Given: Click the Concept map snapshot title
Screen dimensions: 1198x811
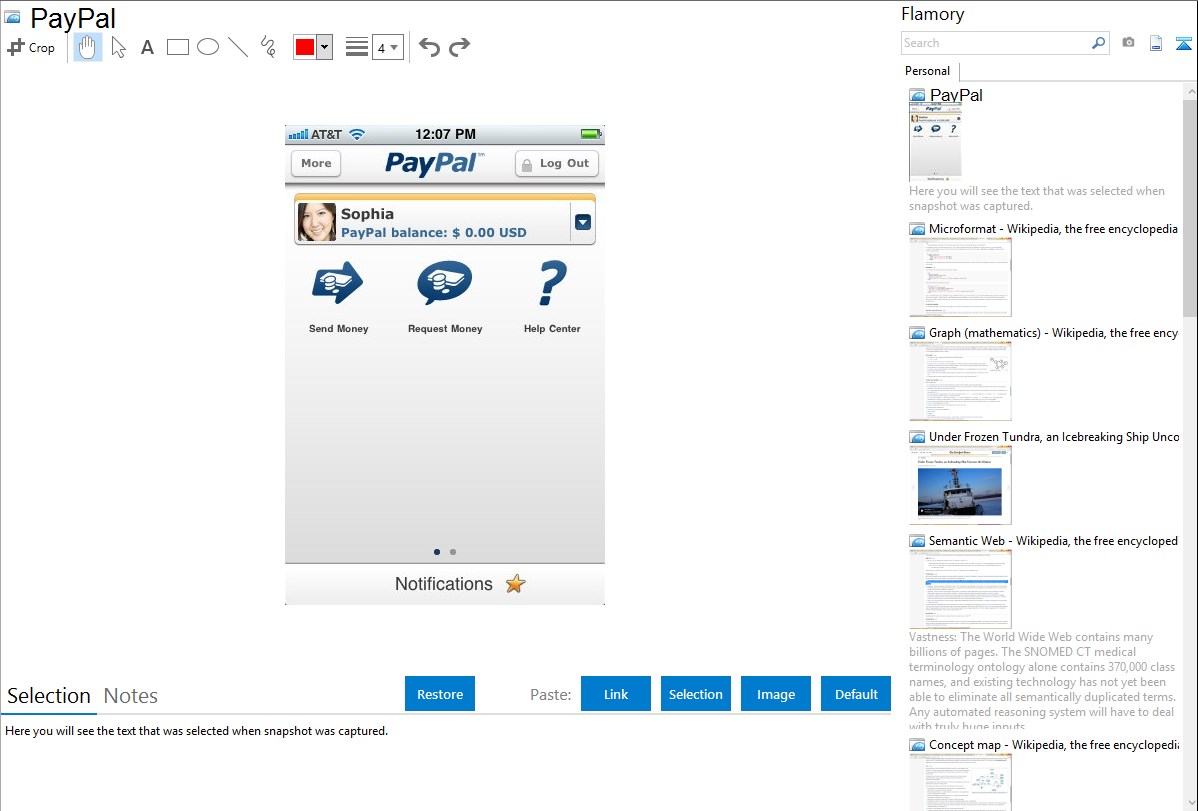Looking at the screenshot, I should coord(1054,744).
